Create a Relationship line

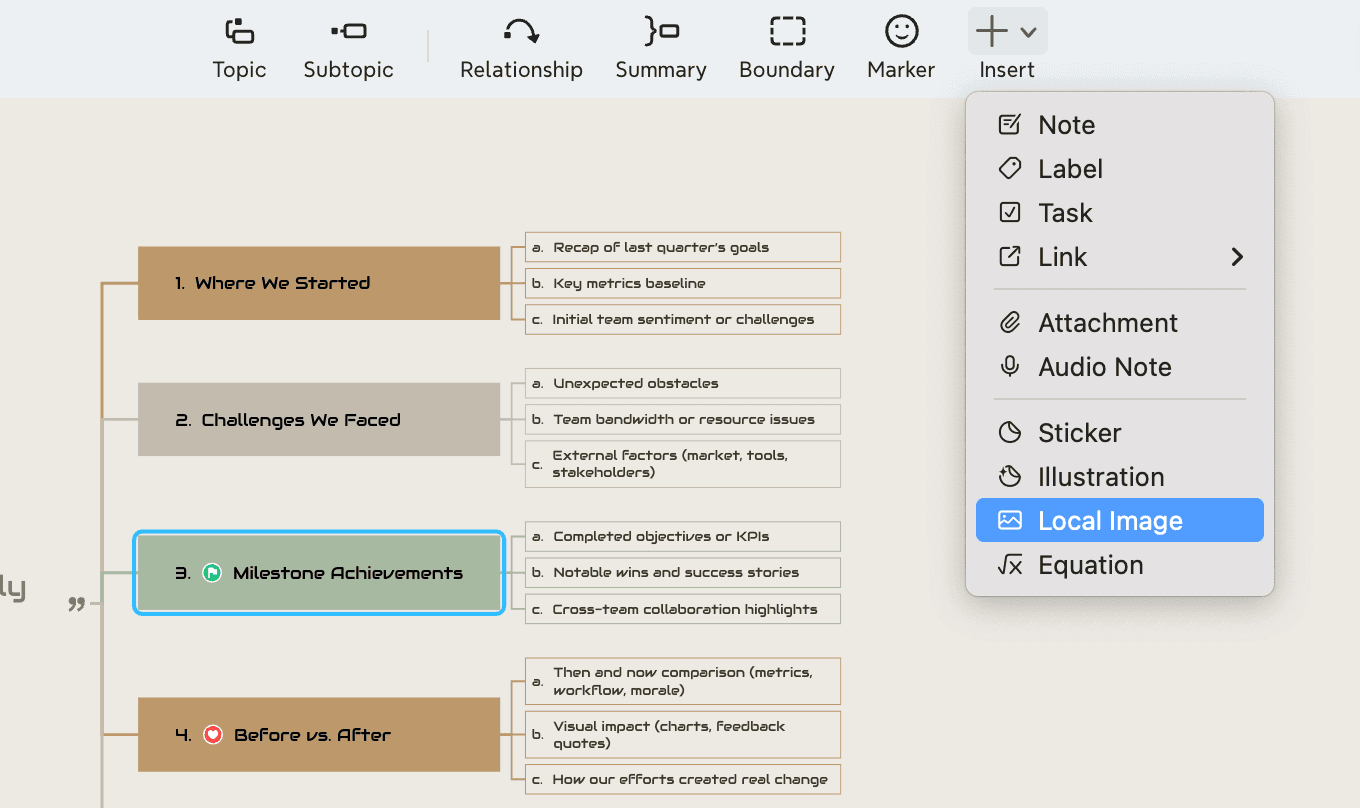pos(521,49)
